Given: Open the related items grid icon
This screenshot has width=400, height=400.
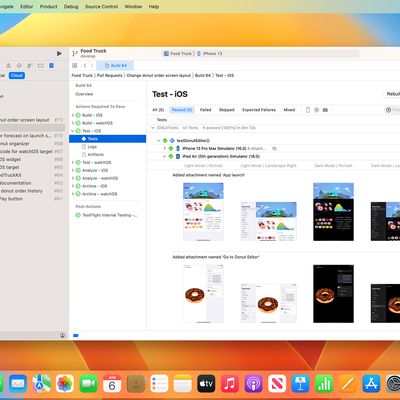Looking at the screenshot, I should pyautogui.click(x=75, y=65).
